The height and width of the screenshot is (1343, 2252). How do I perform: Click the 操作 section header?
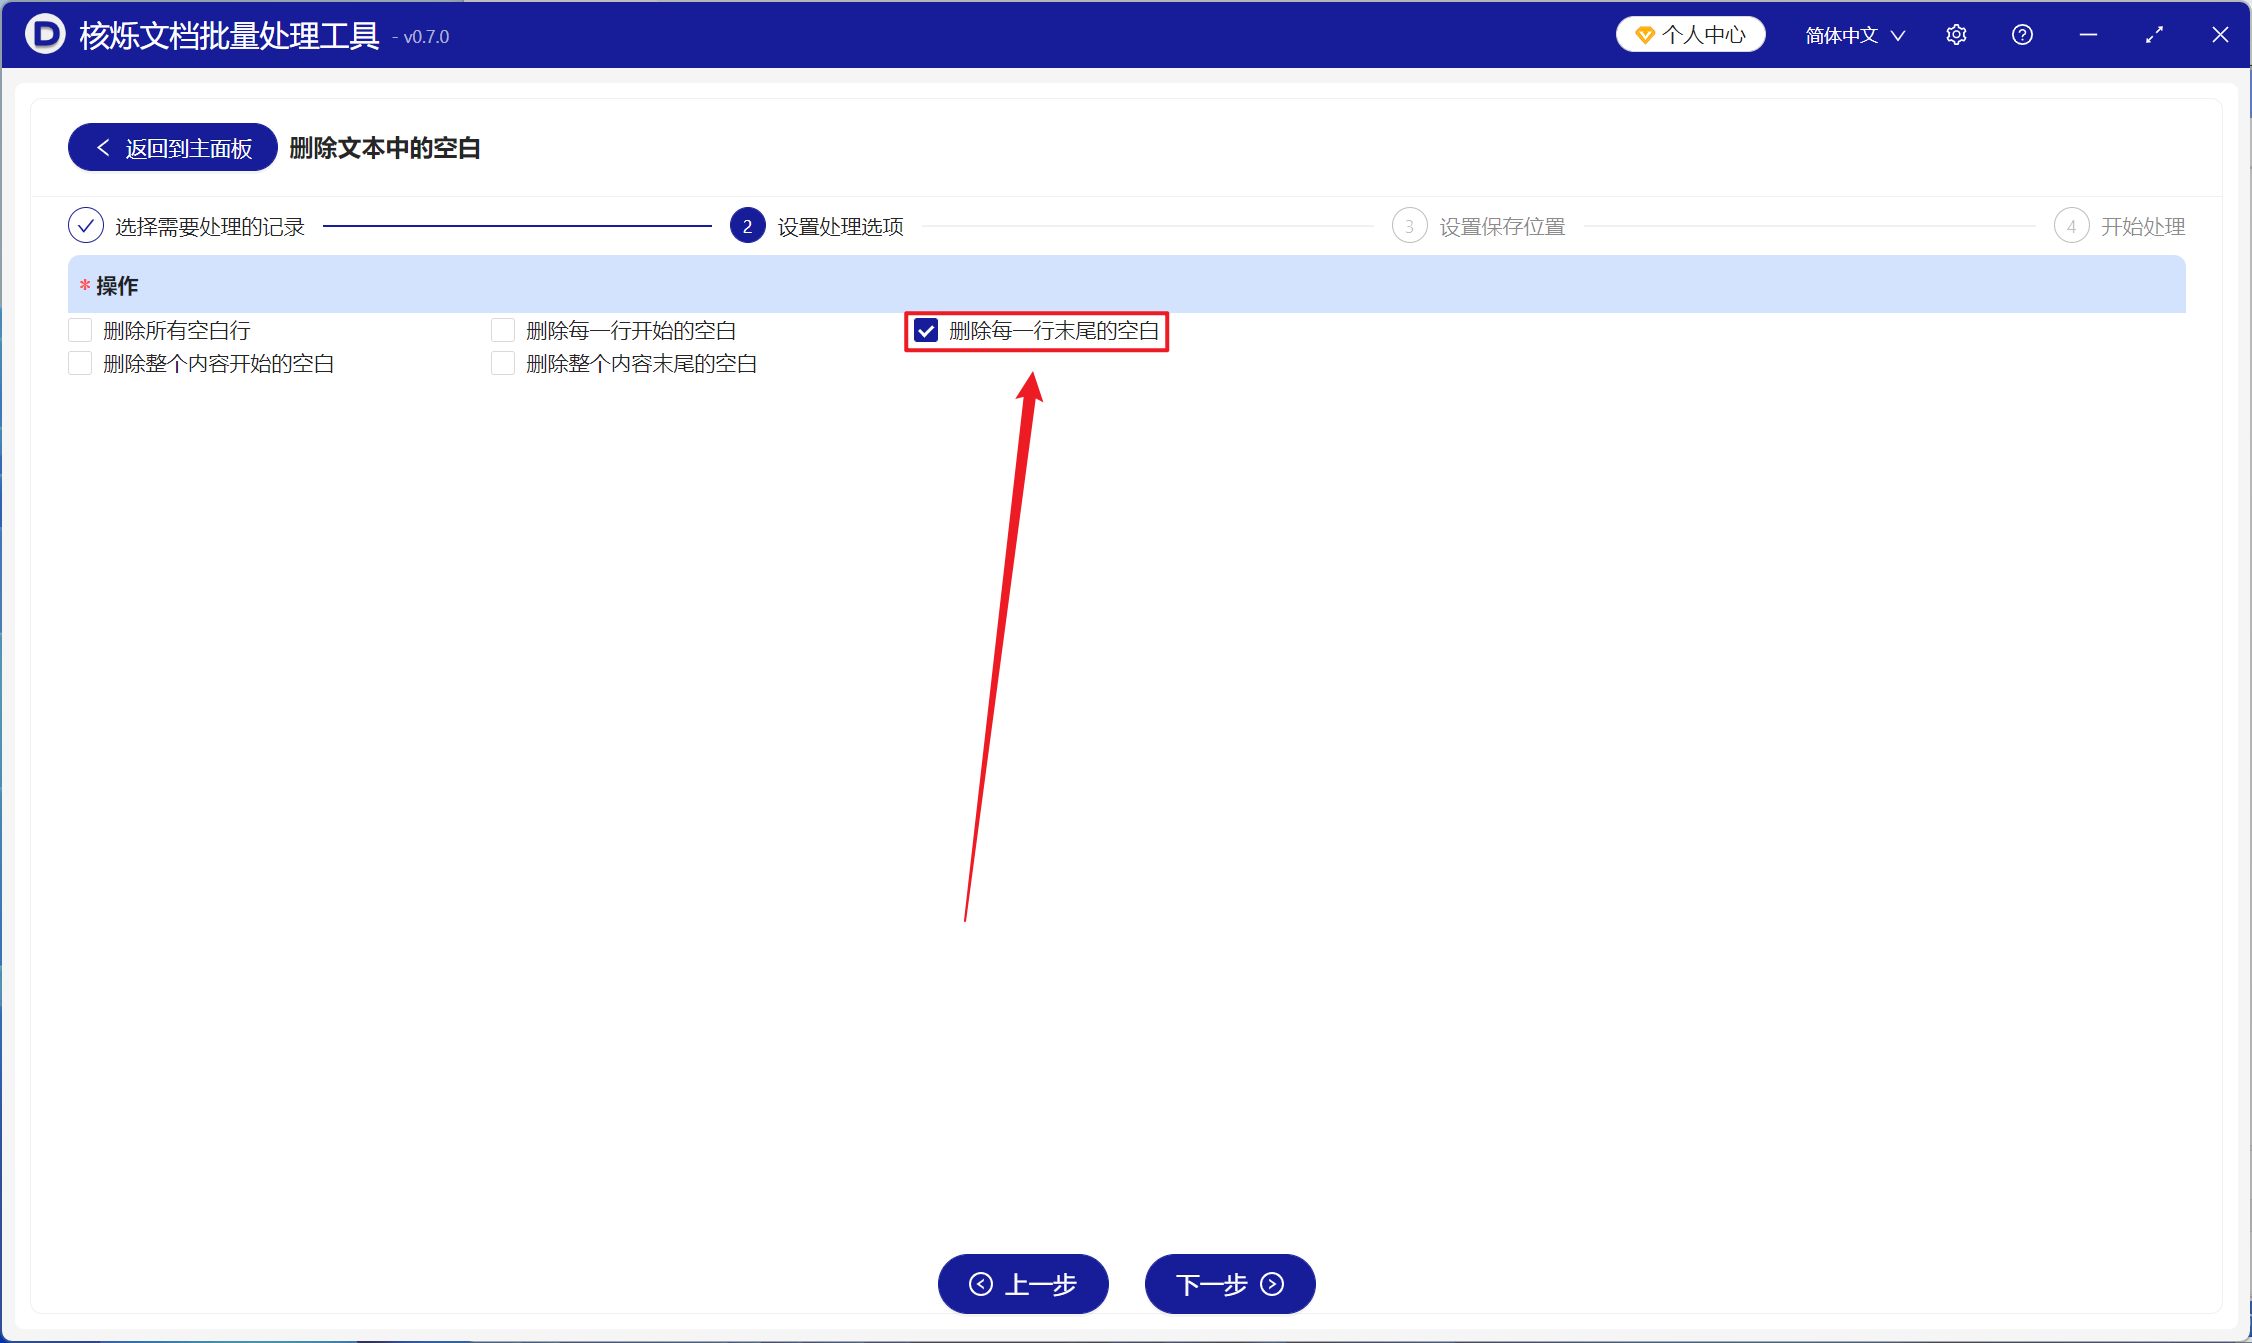(x=1127, y=285)
